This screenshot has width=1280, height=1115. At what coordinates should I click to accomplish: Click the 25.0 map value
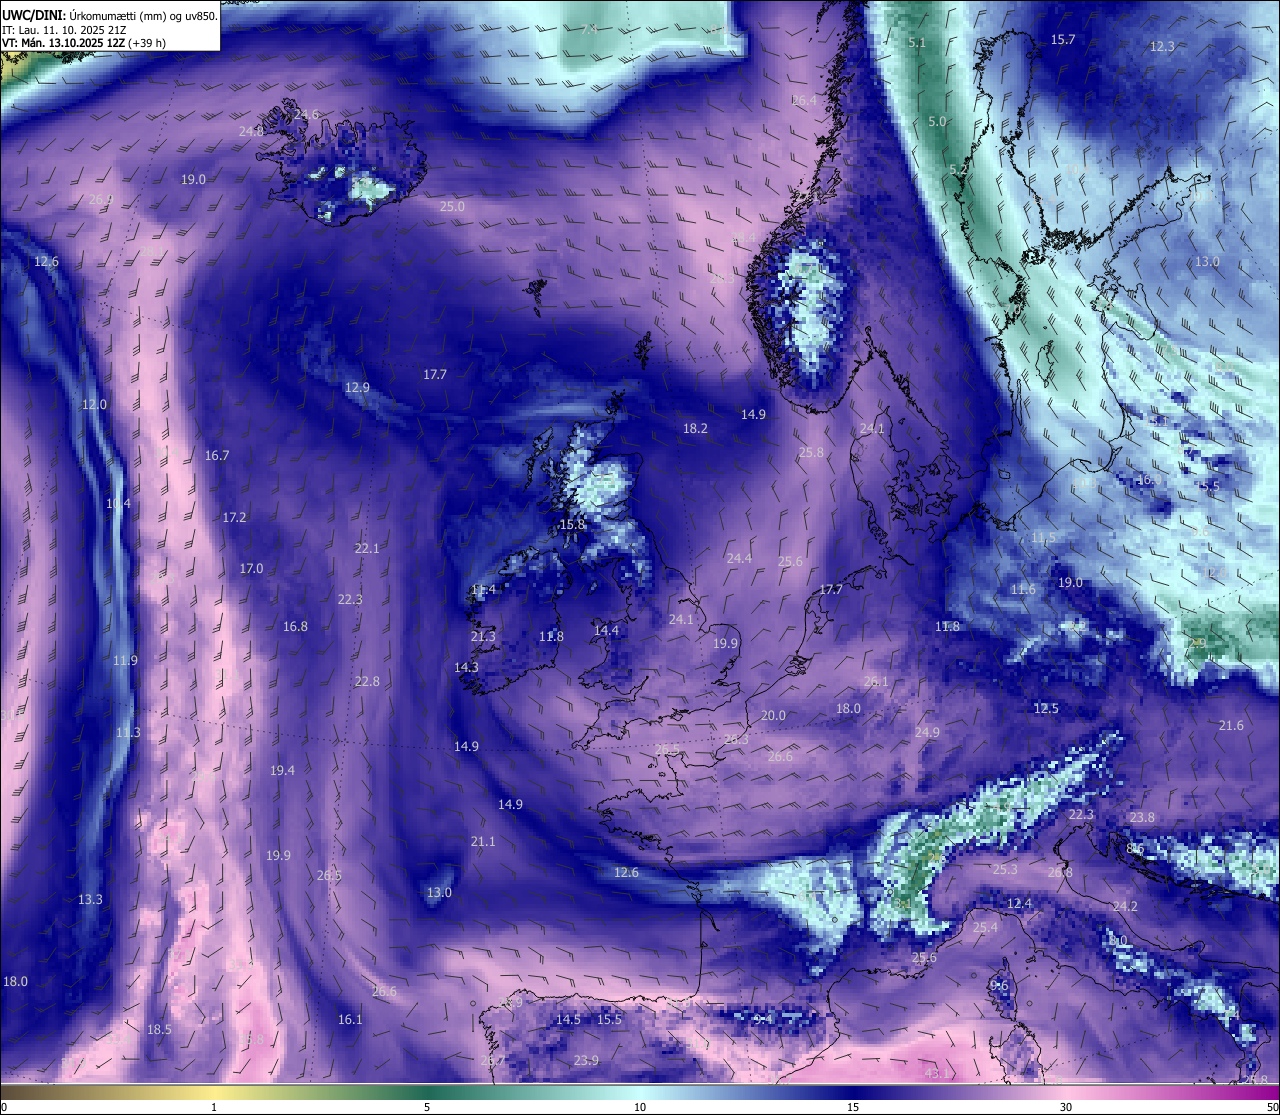click(x=452, y=207)
